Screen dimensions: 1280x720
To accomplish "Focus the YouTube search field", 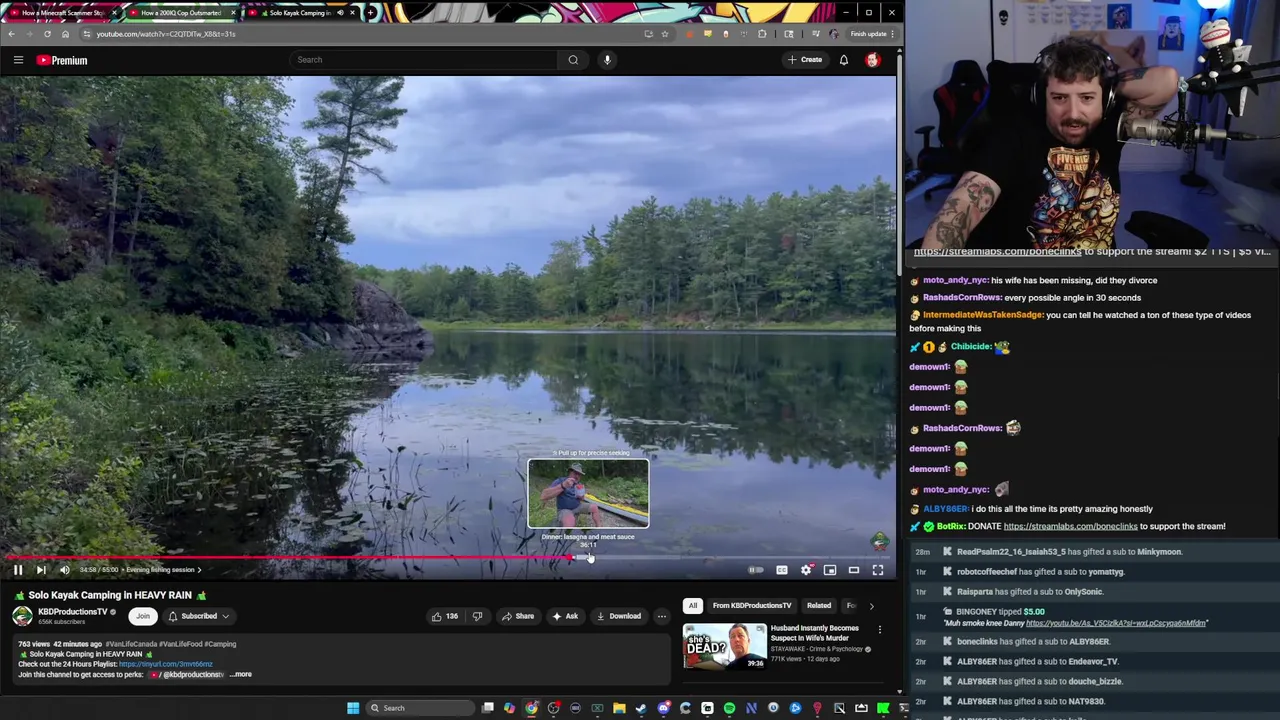I will point(424,60).
